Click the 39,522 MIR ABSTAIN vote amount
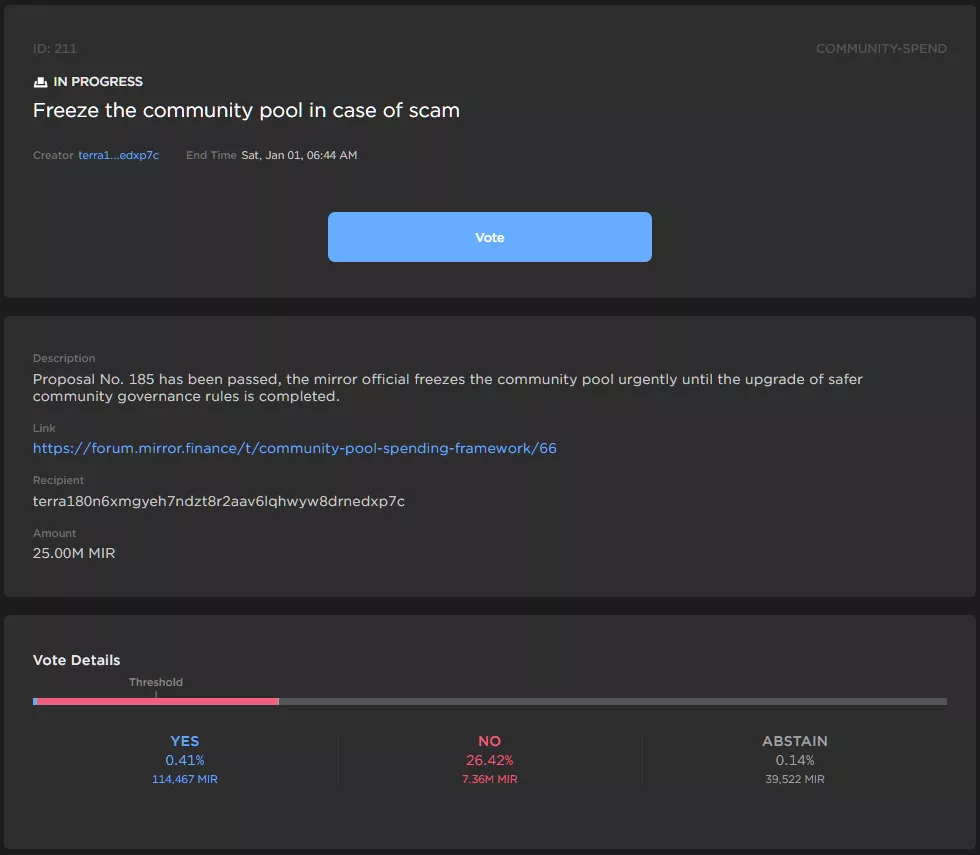Viewport: 980px width, 855px height. 794,779
